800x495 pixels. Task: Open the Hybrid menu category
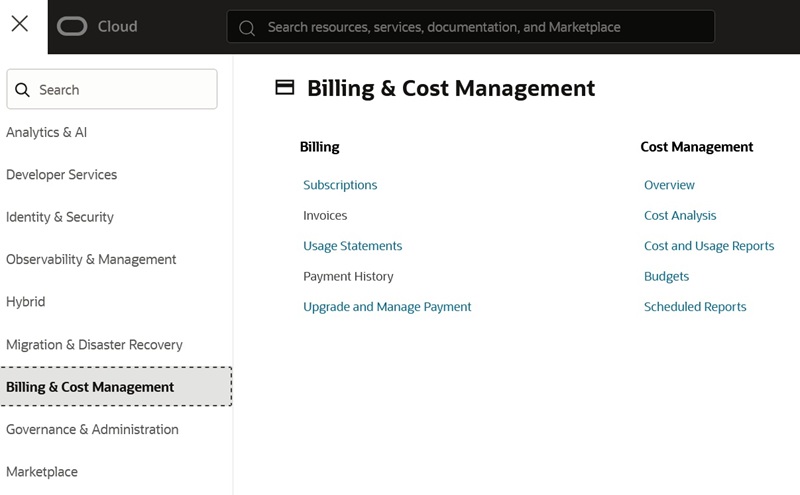point(26,302)
